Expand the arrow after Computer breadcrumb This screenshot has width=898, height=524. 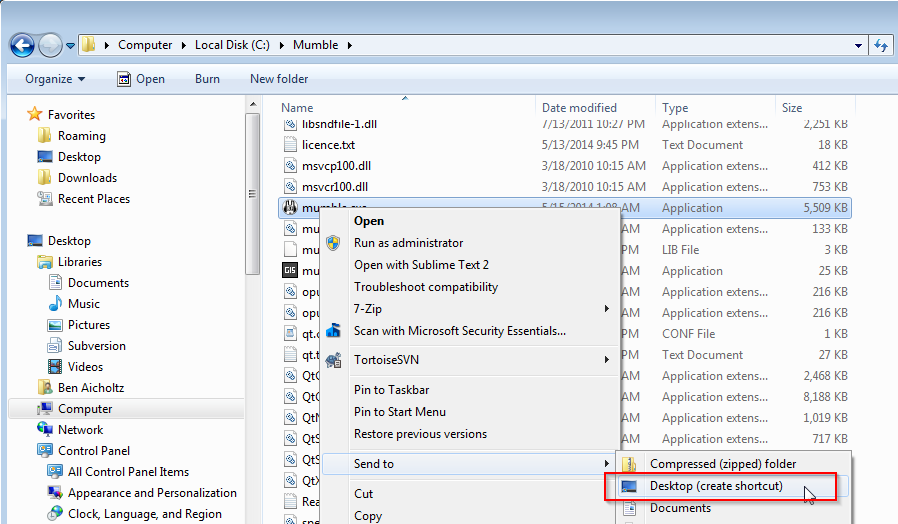click(x=184, y=45)
